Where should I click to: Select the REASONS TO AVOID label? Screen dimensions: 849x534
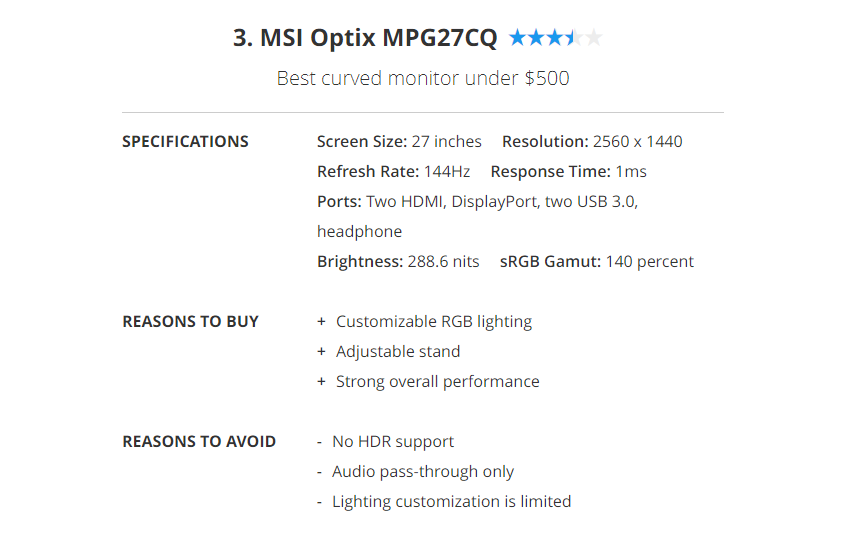tap(199, 442)
